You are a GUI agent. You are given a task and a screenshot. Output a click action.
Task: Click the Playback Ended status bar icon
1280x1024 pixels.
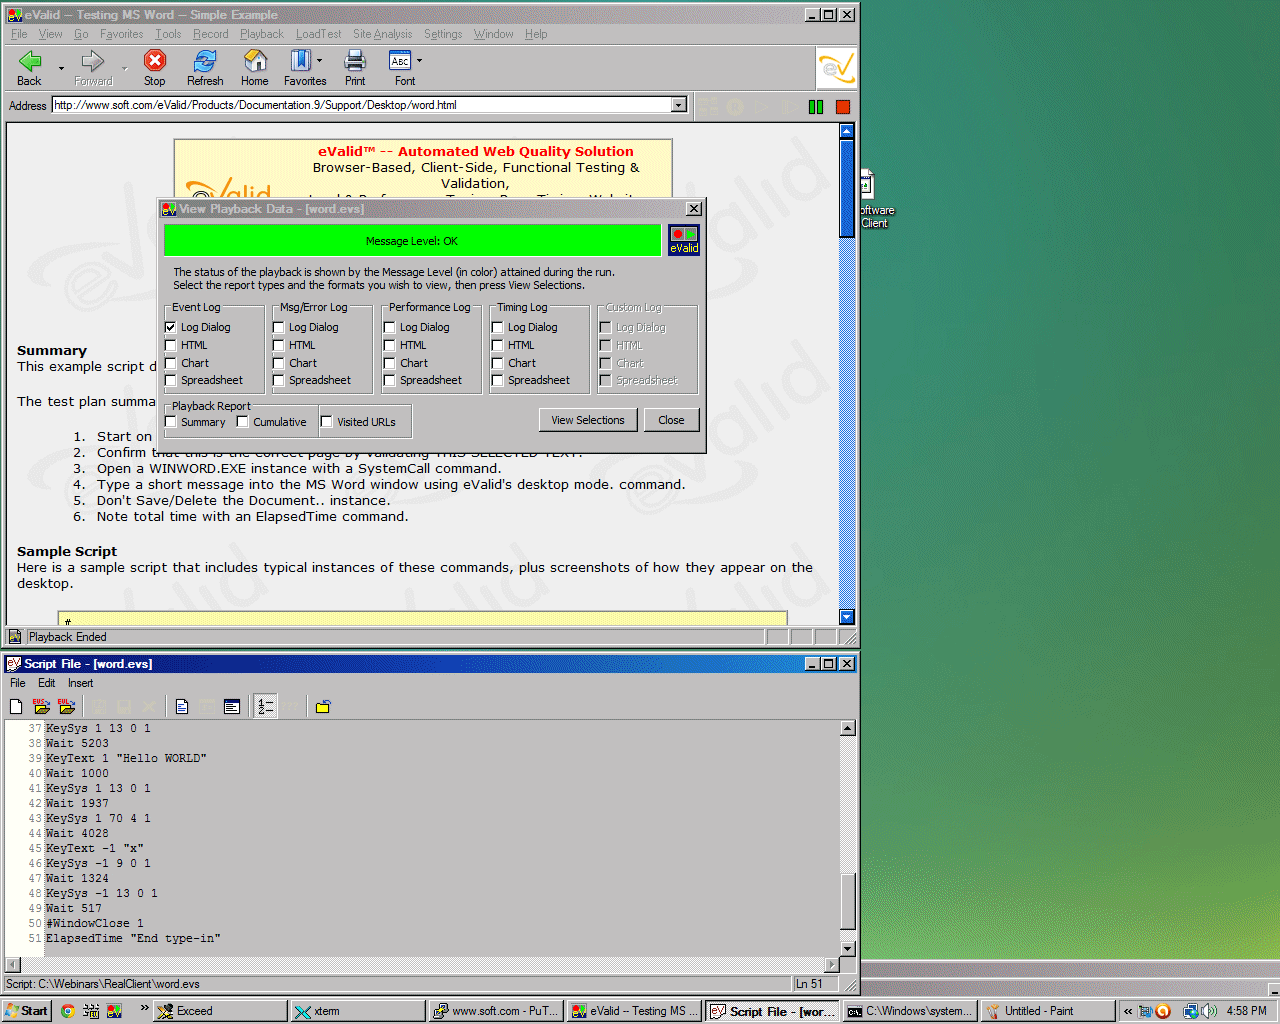pos(15,637)
